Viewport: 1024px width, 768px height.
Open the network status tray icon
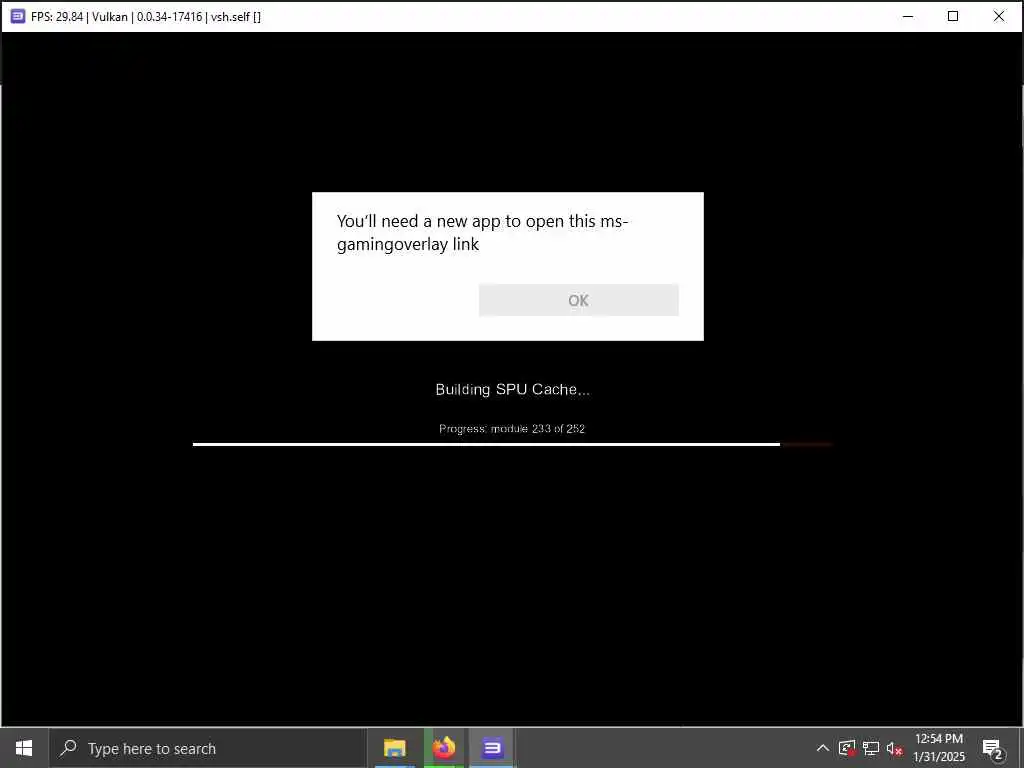[871, 748]
